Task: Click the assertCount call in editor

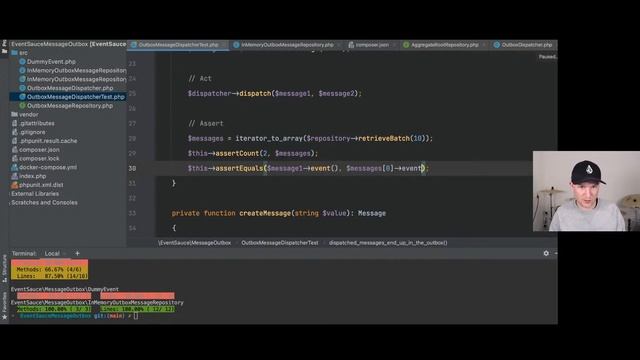Action: 237,153
